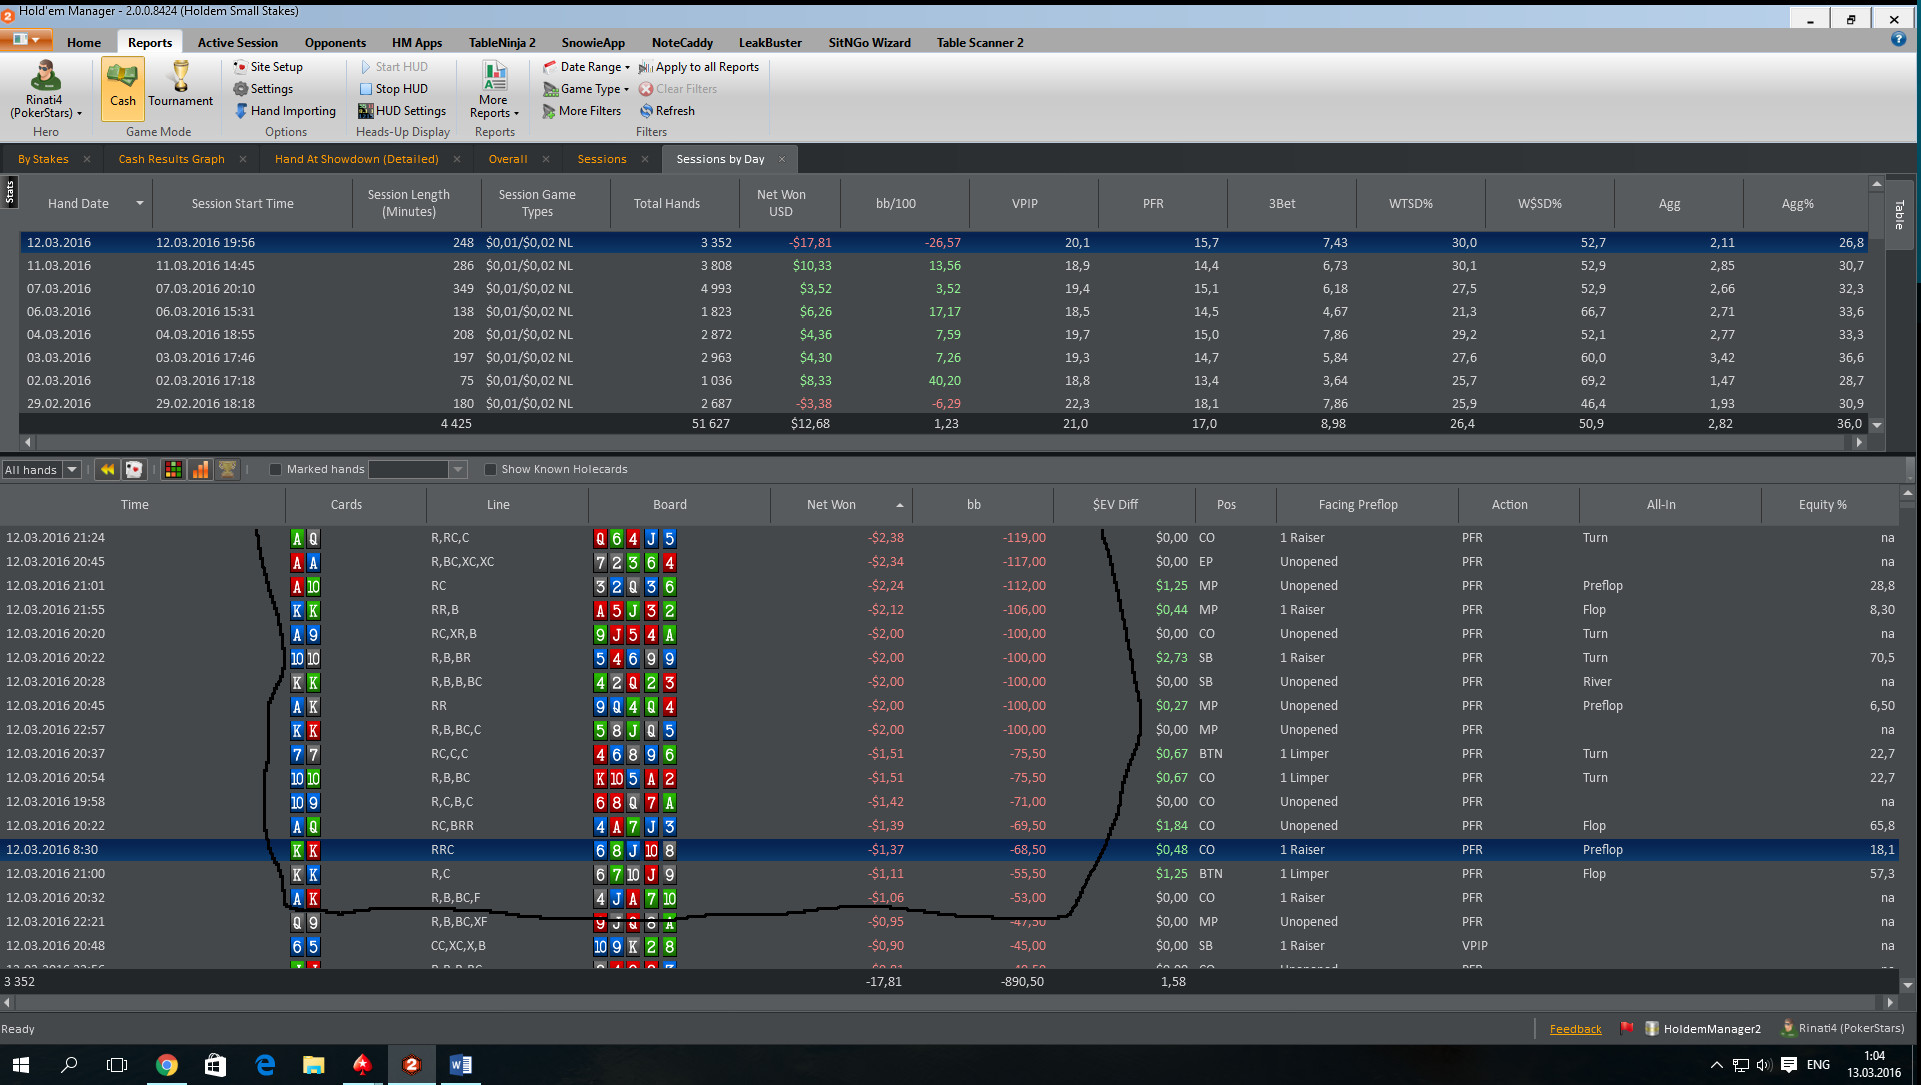The image size is (1921, 1085).
Task: Open Settings in Options group
Action: (263, 89)
